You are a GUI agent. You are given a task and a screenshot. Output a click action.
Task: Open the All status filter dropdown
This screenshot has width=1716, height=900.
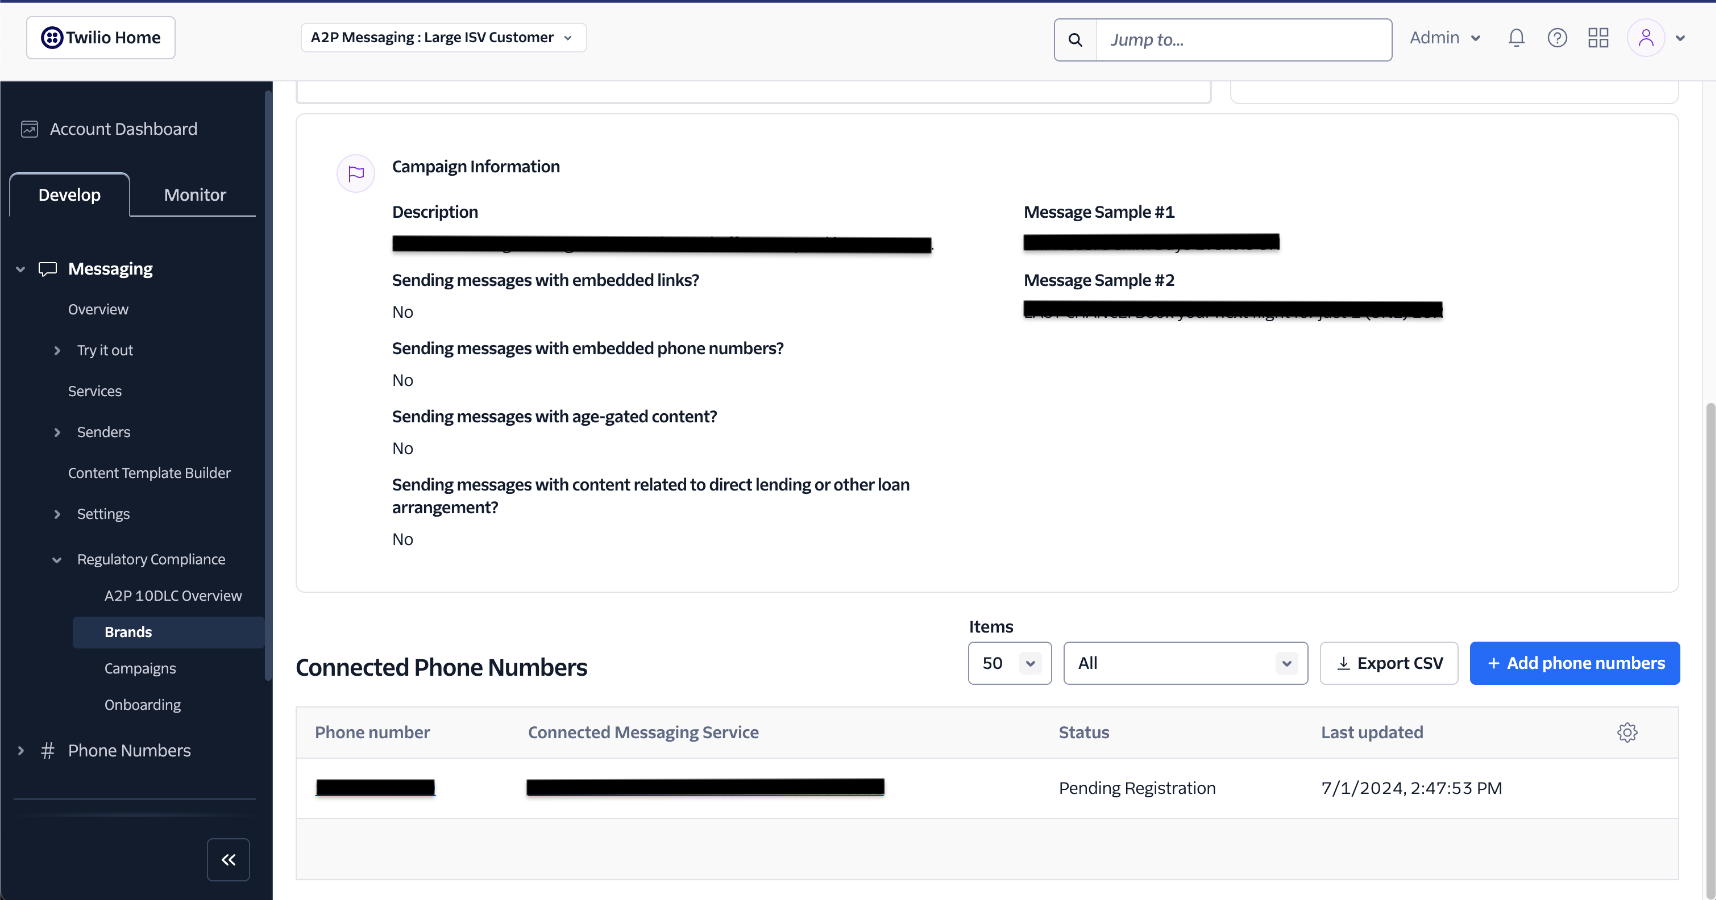(1185, 663)
